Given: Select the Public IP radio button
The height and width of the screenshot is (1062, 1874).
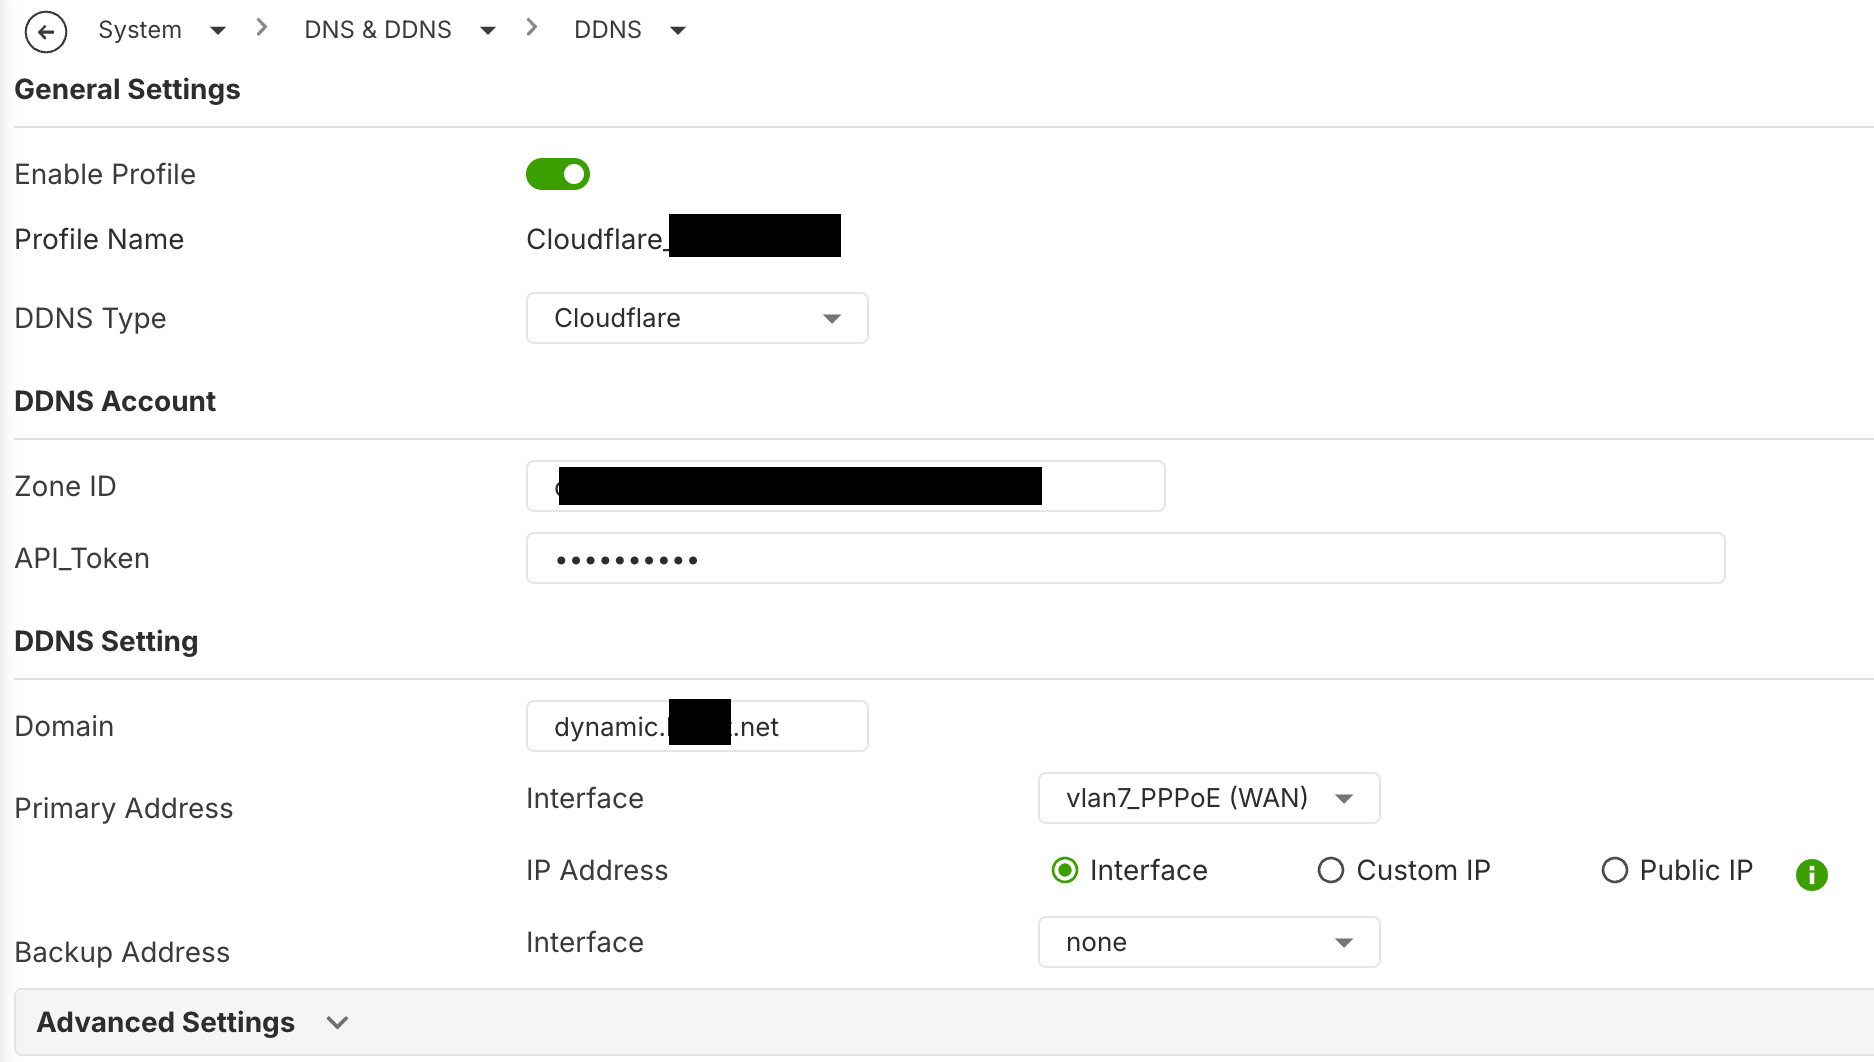Looking at the screenshot, I should 1615,870.
